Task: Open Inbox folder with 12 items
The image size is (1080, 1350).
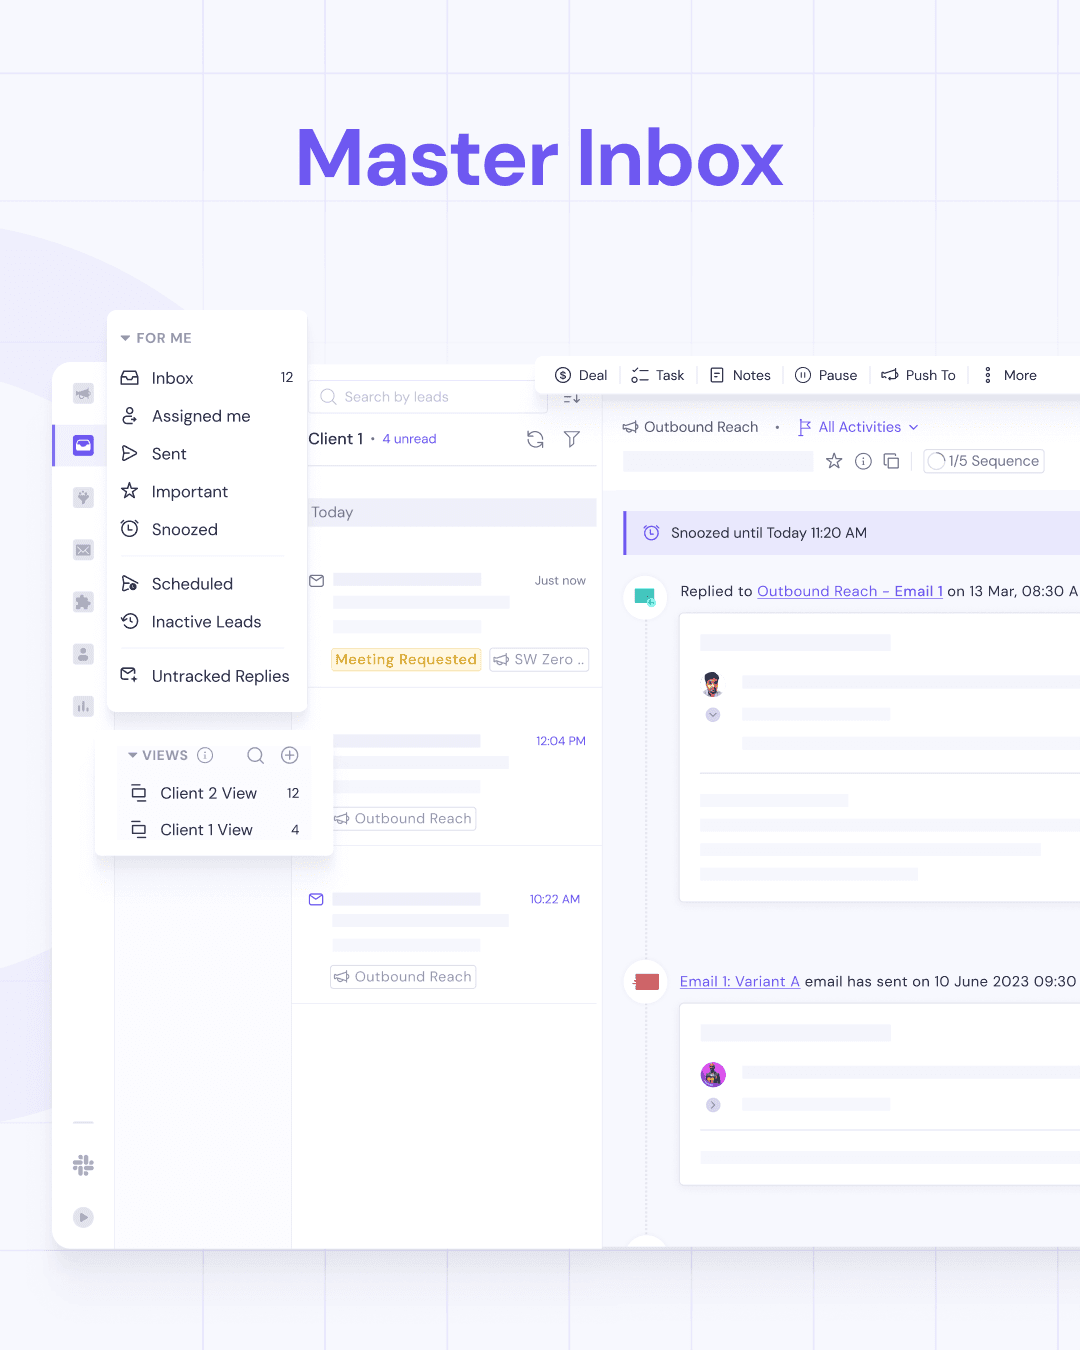Action: 207,378
